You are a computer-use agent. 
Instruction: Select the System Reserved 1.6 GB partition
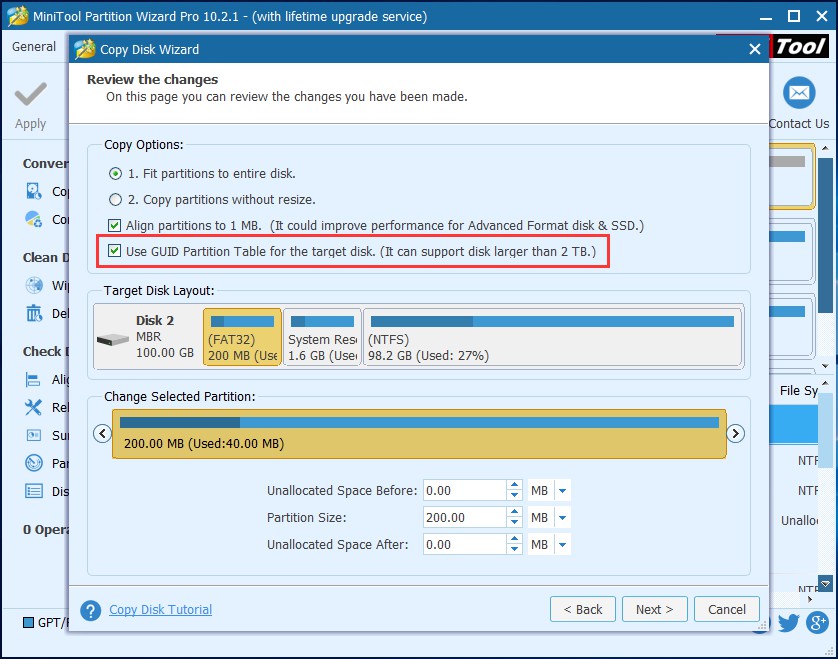pos(322,337)
